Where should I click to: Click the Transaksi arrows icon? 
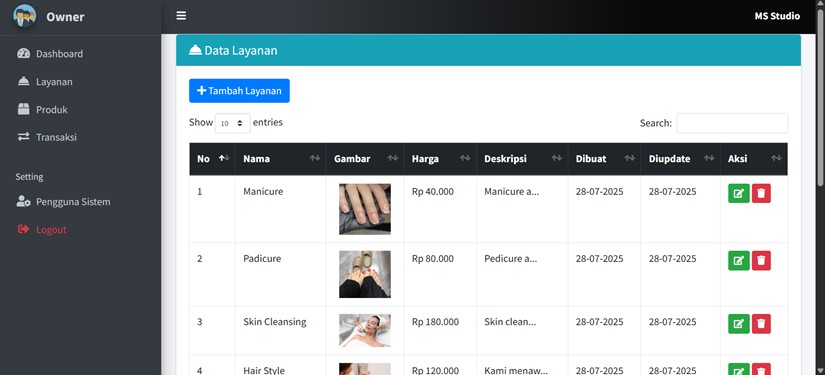[x=23, y=137]
